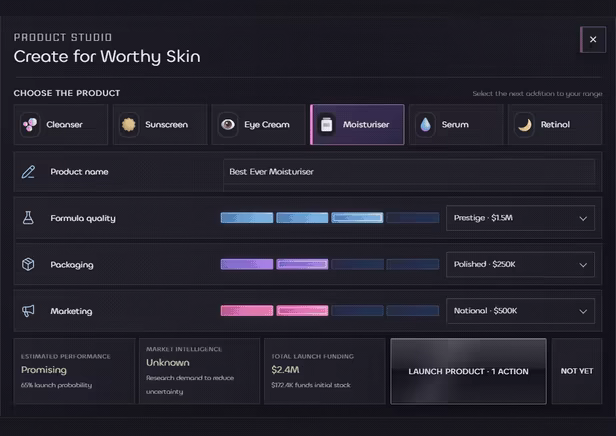616x436 pixels.
Task: Click the Estimated Performance Promising card
Action: click(74, 371)
